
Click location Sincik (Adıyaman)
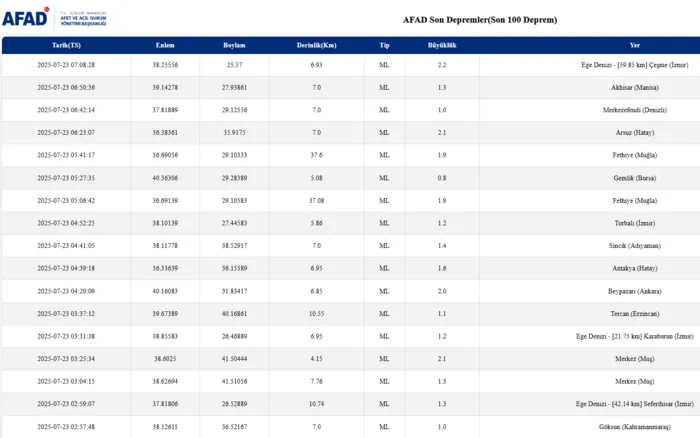click(635, 246)
